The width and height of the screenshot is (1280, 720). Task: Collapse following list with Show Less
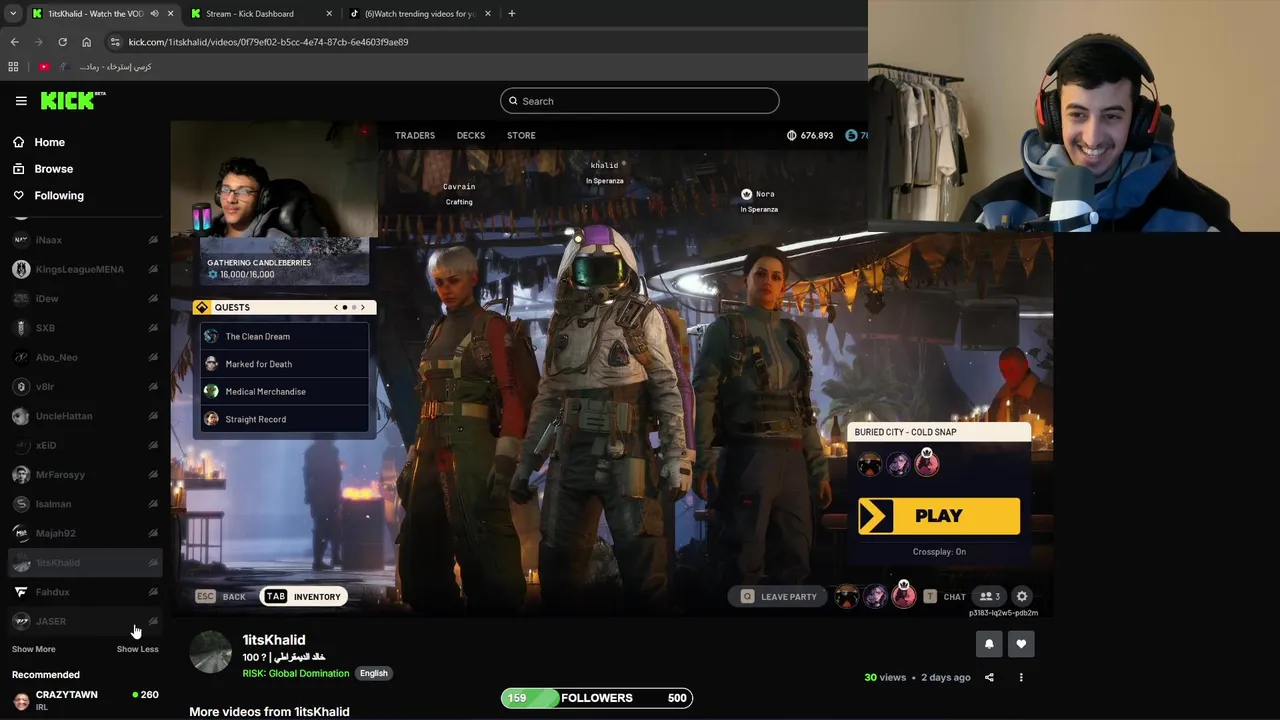(137, 649)
